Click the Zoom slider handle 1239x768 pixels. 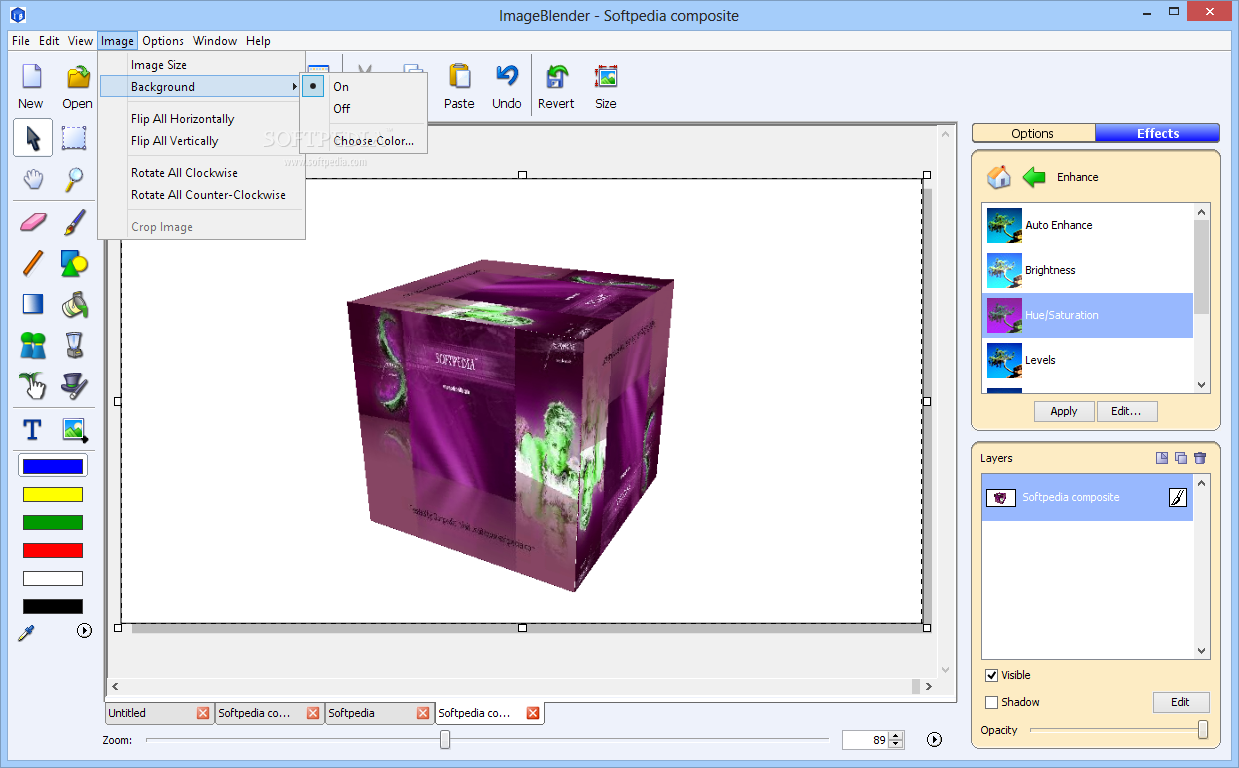pyautogui.click(x=445, y=739)
